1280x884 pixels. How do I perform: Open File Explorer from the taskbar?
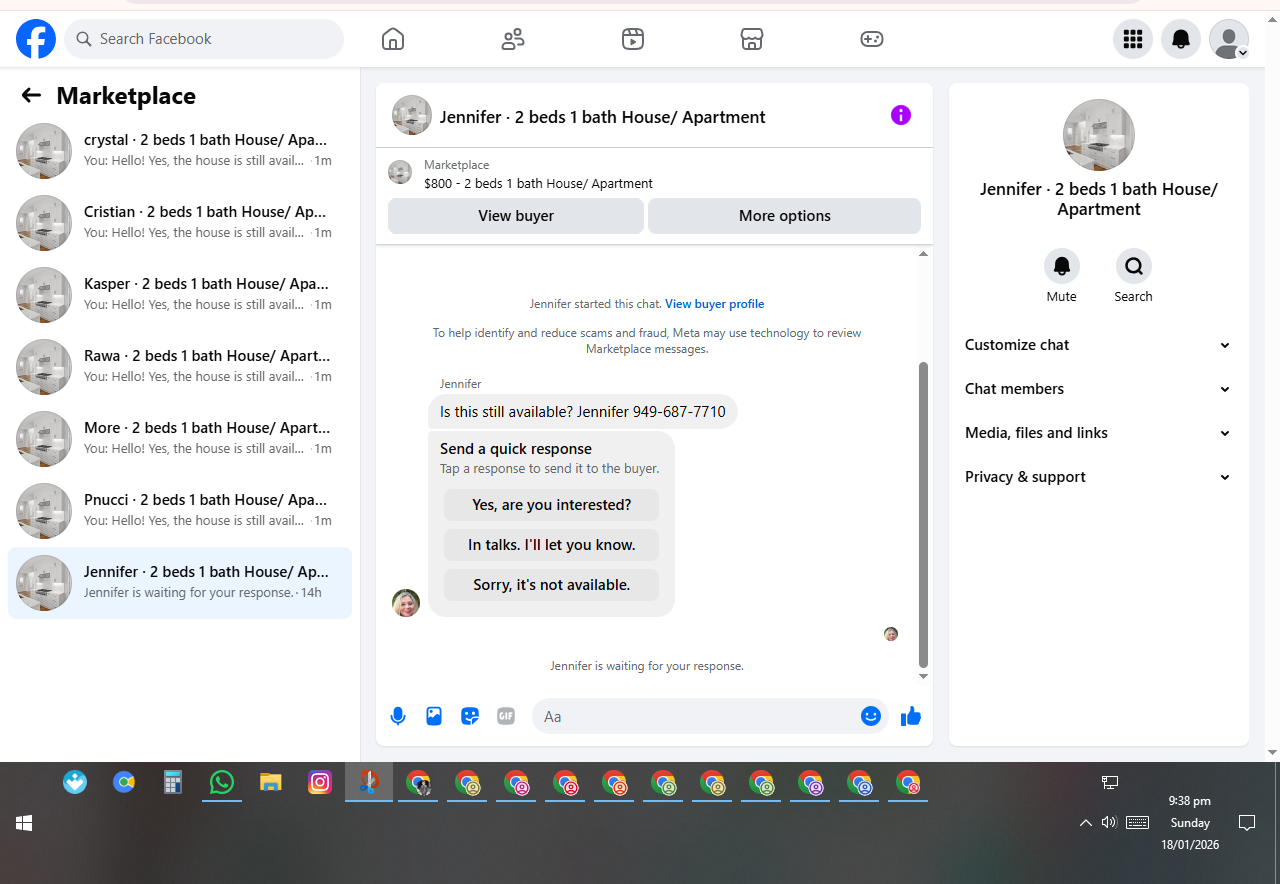[271, 782]
